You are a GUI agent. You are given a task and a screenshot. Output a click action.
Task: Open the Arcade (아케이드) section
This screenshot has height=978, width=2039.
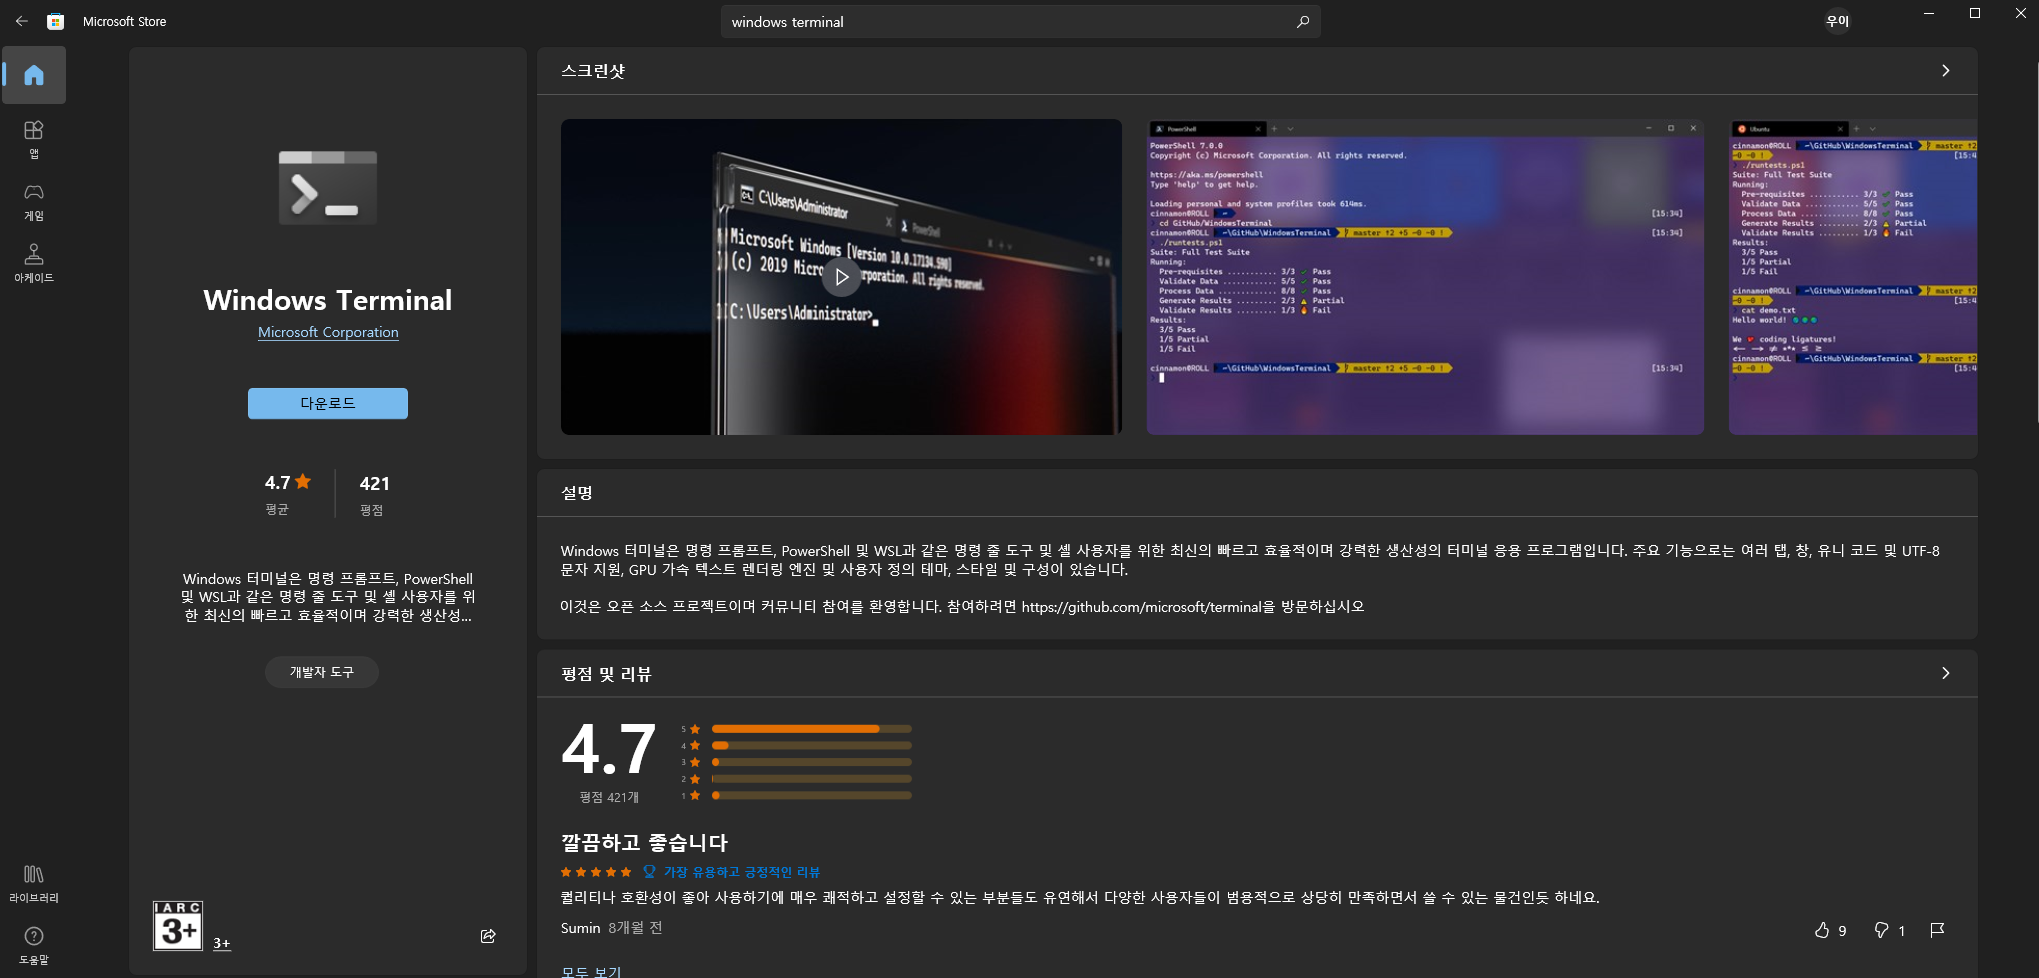click(34, 263)
